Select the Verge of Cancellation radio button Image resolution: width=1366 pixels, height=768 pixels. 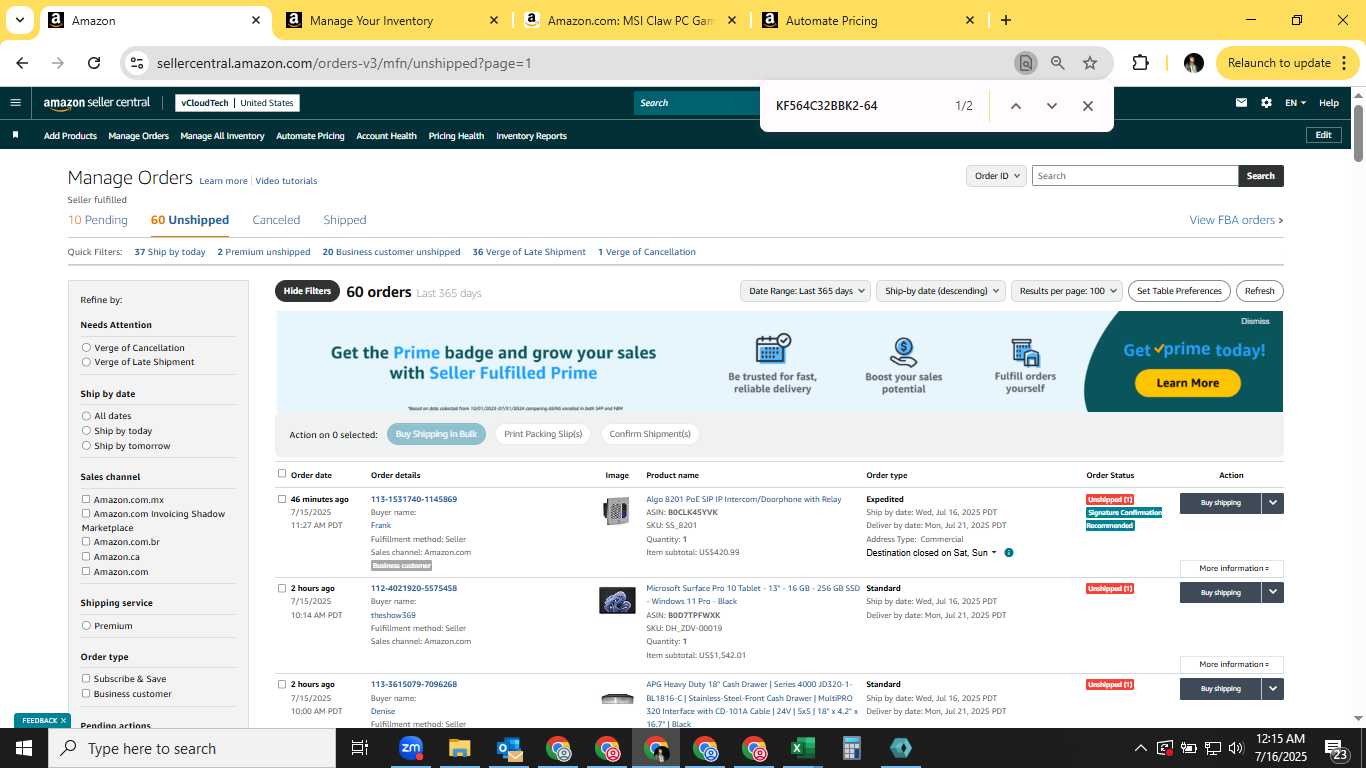(x=86, y=348)
